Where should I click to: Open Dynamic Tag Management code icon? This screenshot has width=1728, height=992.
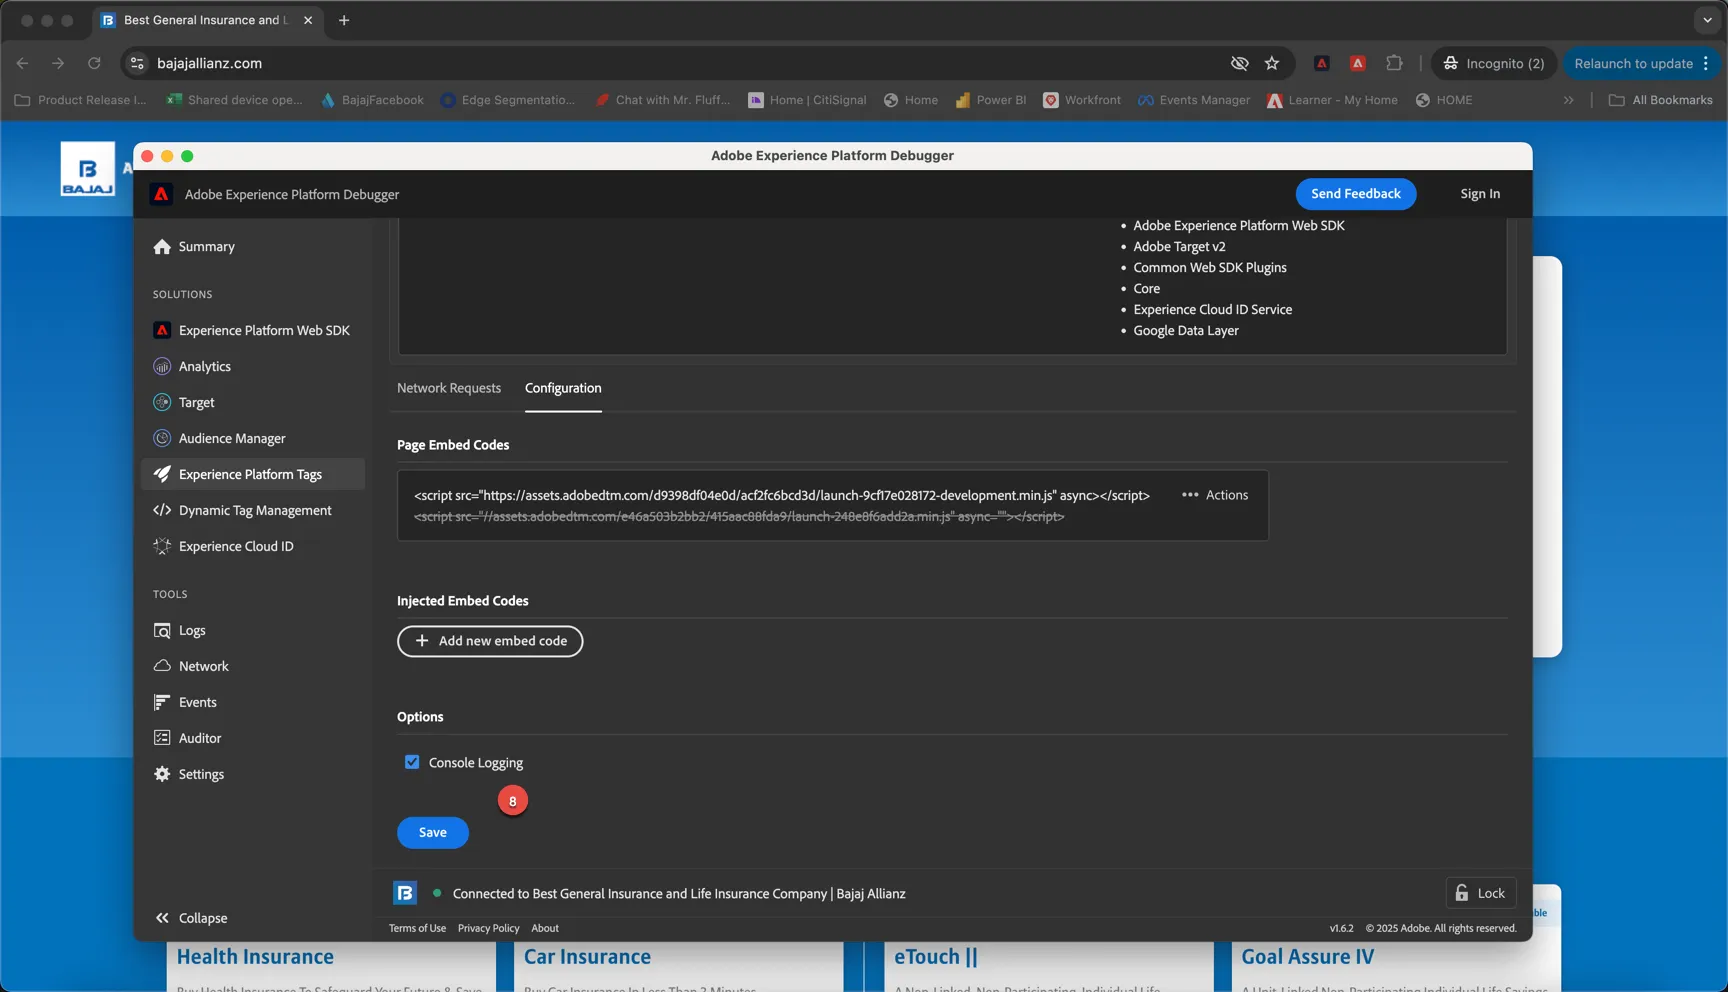162,511
